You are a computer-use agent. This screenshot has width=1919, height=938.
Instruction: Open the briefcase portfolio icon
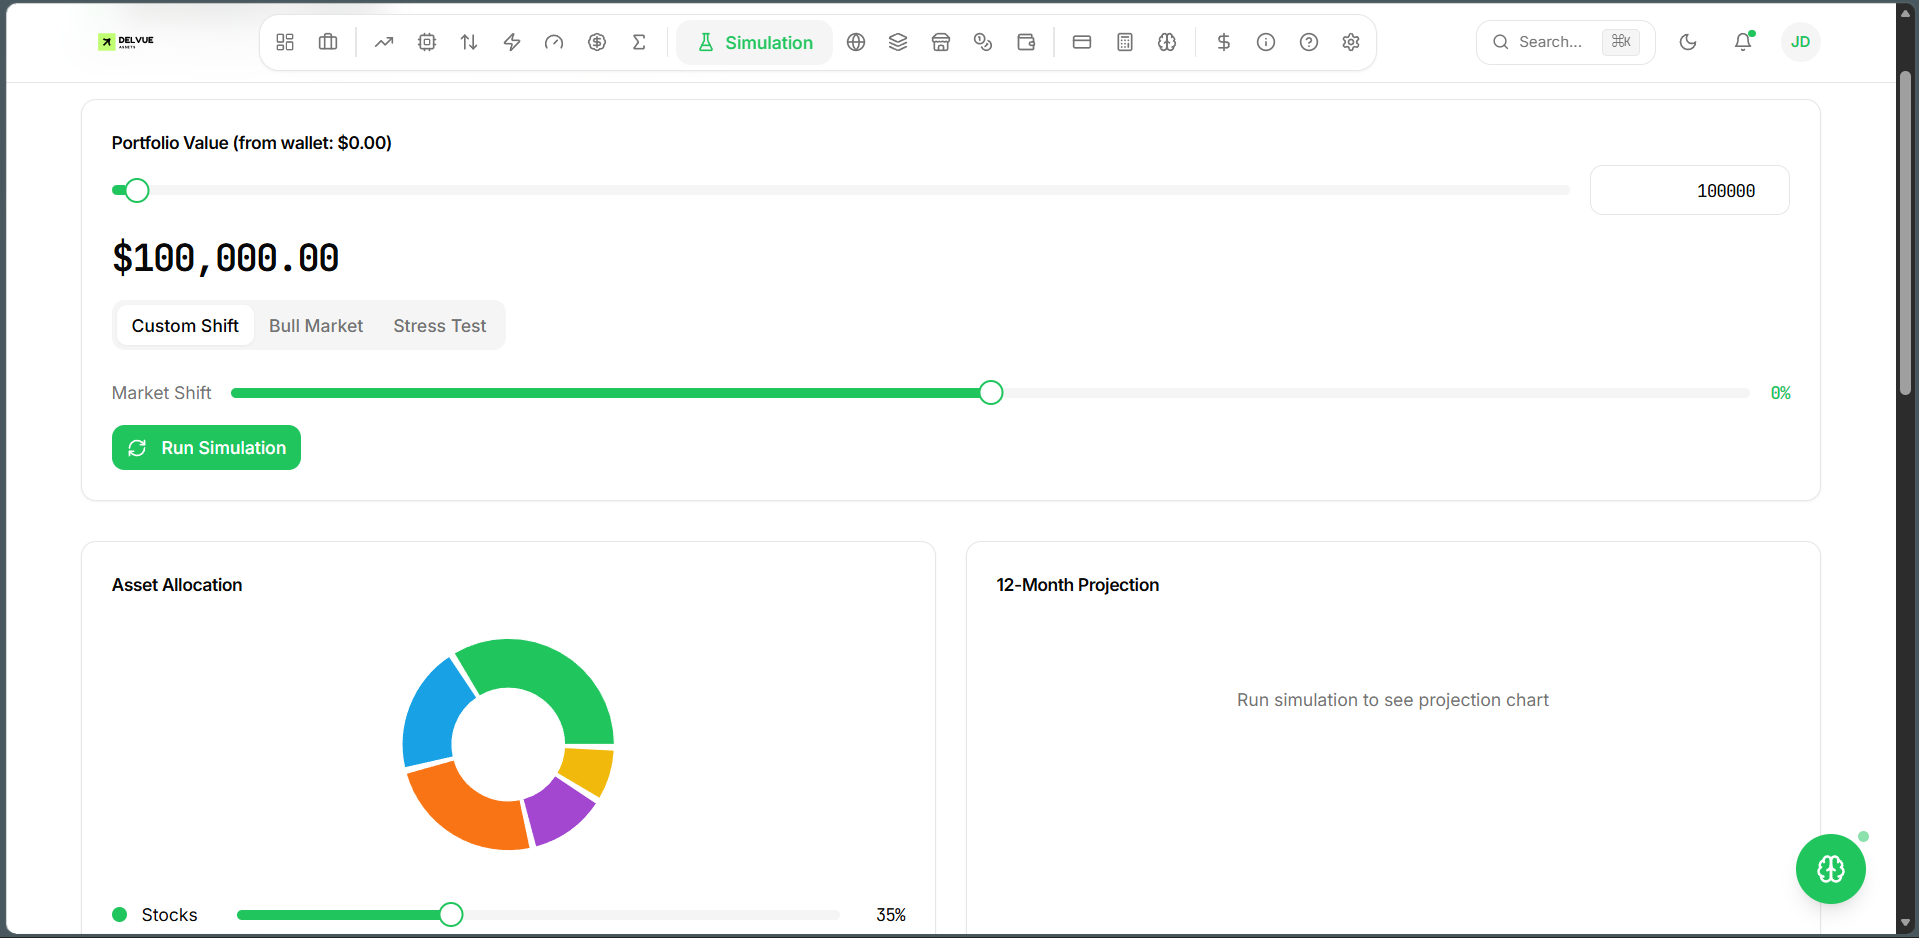pos(328,42)
